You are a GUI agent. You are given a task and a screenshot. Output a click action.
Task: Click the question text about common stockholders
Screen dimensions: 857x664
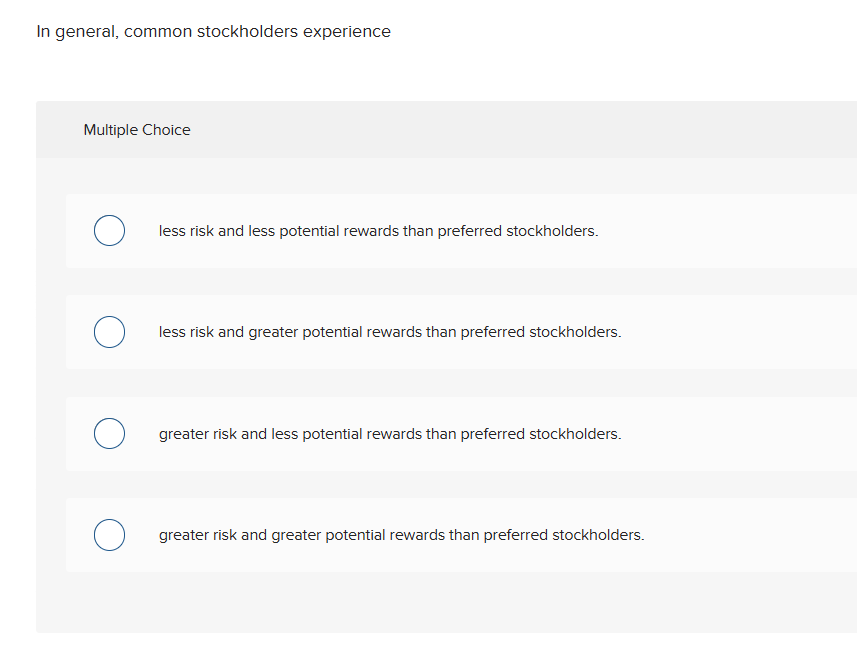tap(213, 31)
